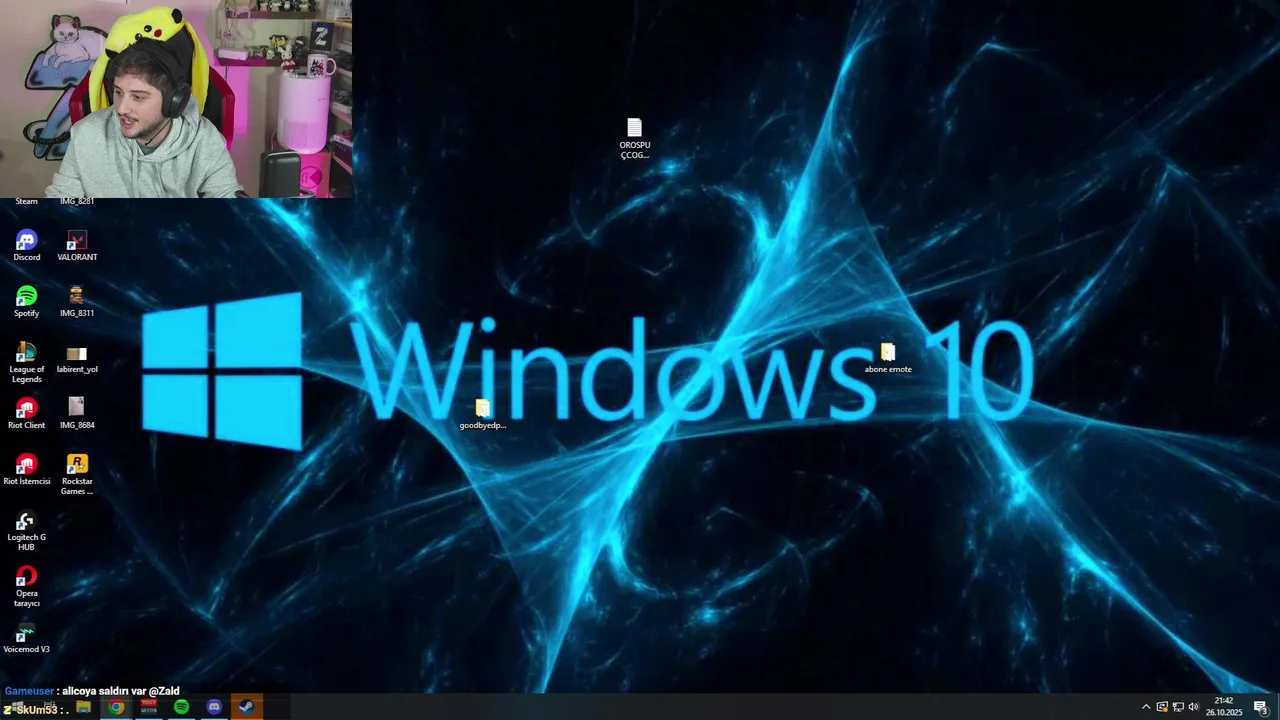Select the abone emote folder

click(888, 357)
